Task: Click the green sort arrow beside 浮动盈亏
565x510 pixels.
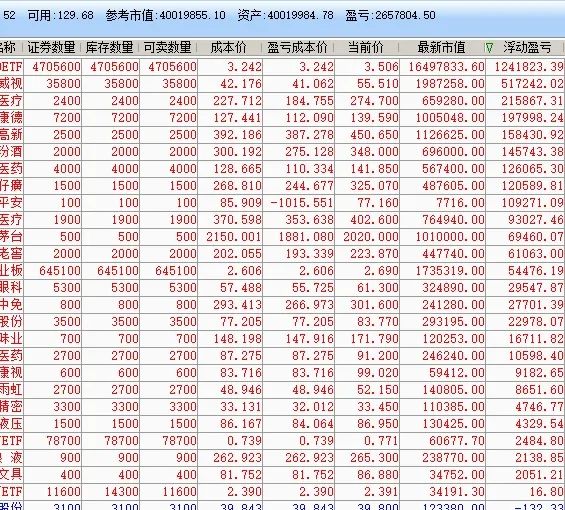Action: click(489, 48)
